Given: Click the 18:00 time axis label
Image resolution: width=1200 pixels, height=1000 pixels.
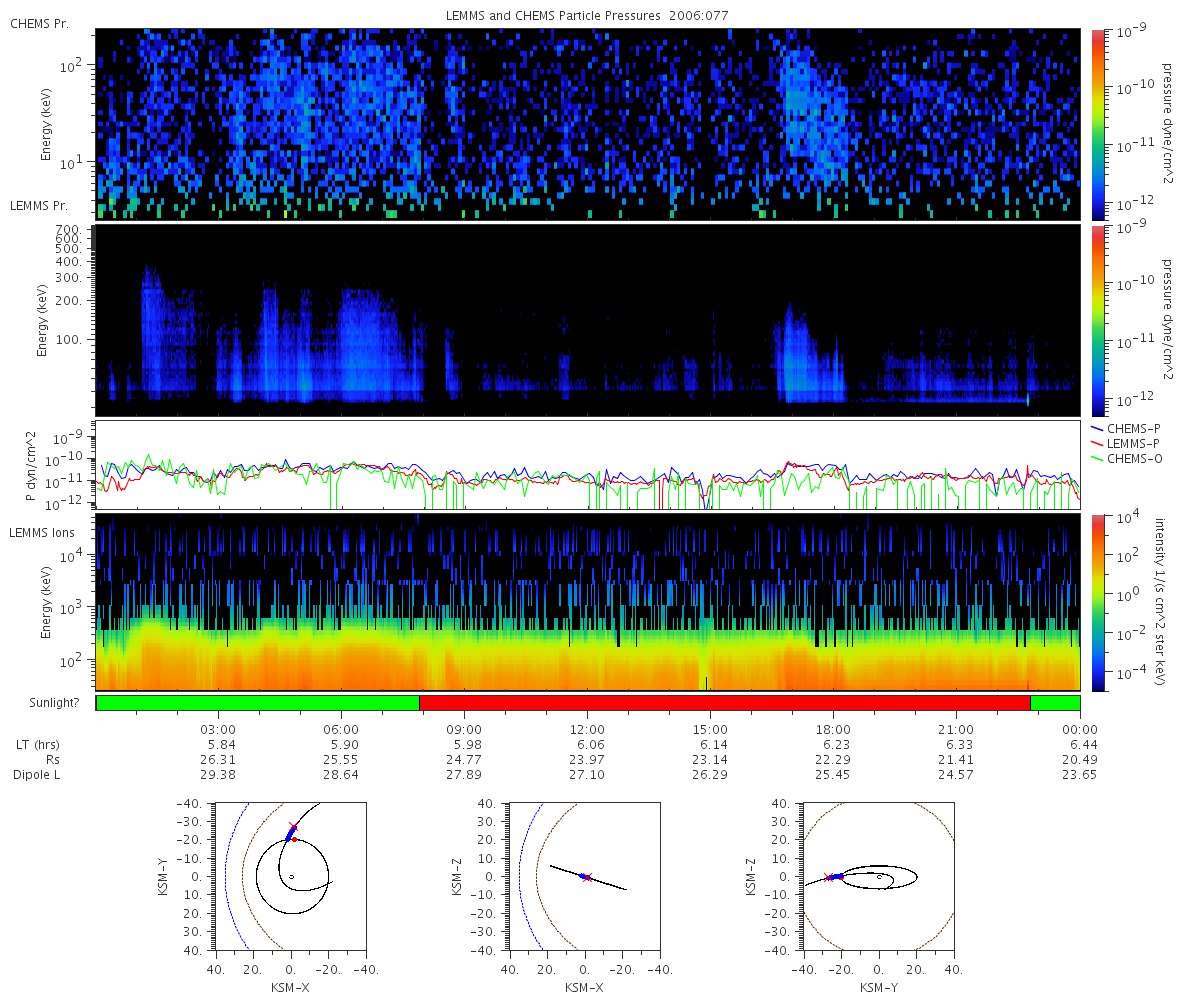Looking at the screenshot, I should [833, 729].
